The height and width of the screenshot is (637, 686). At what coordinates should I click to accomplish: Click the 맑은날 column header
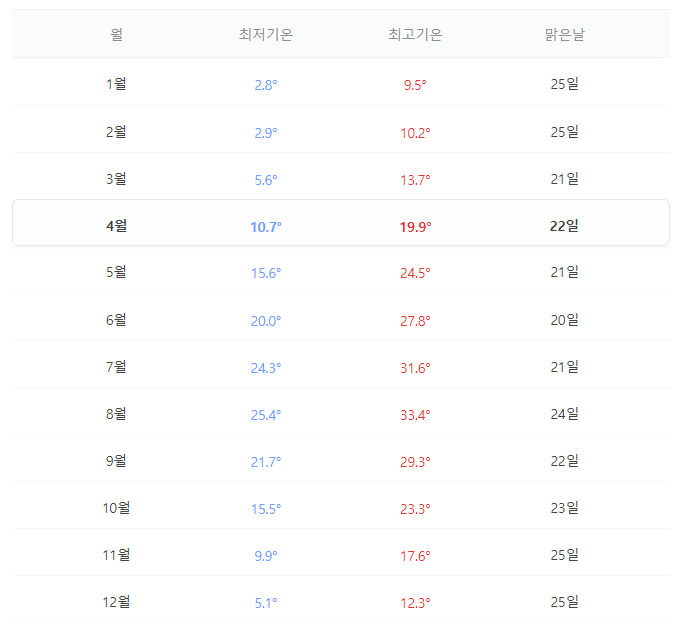564,35
